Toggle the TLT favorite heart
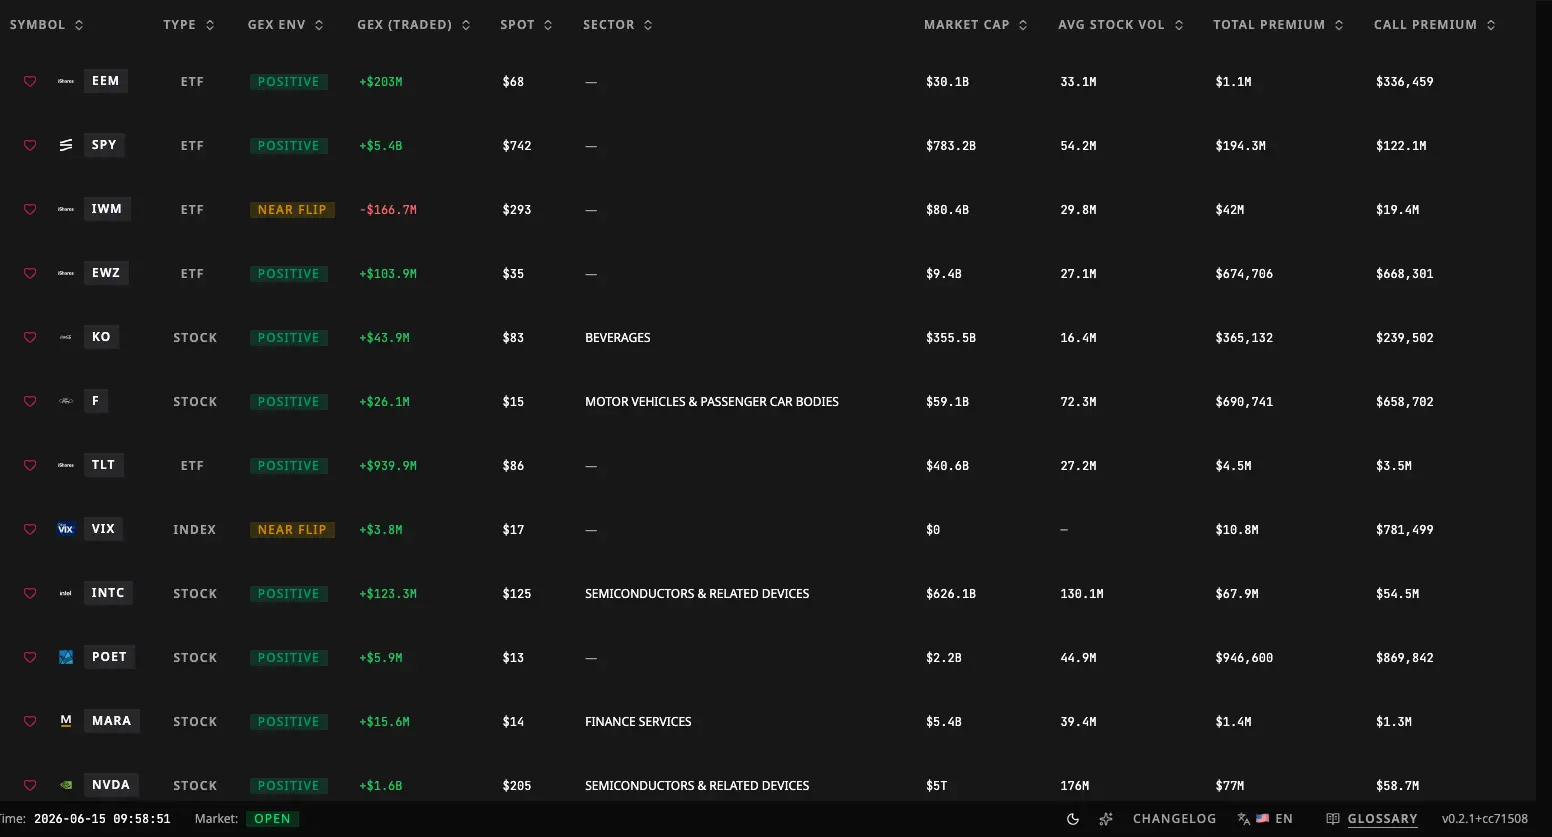This screenshot has width=1552, height=837. (30, 466)
